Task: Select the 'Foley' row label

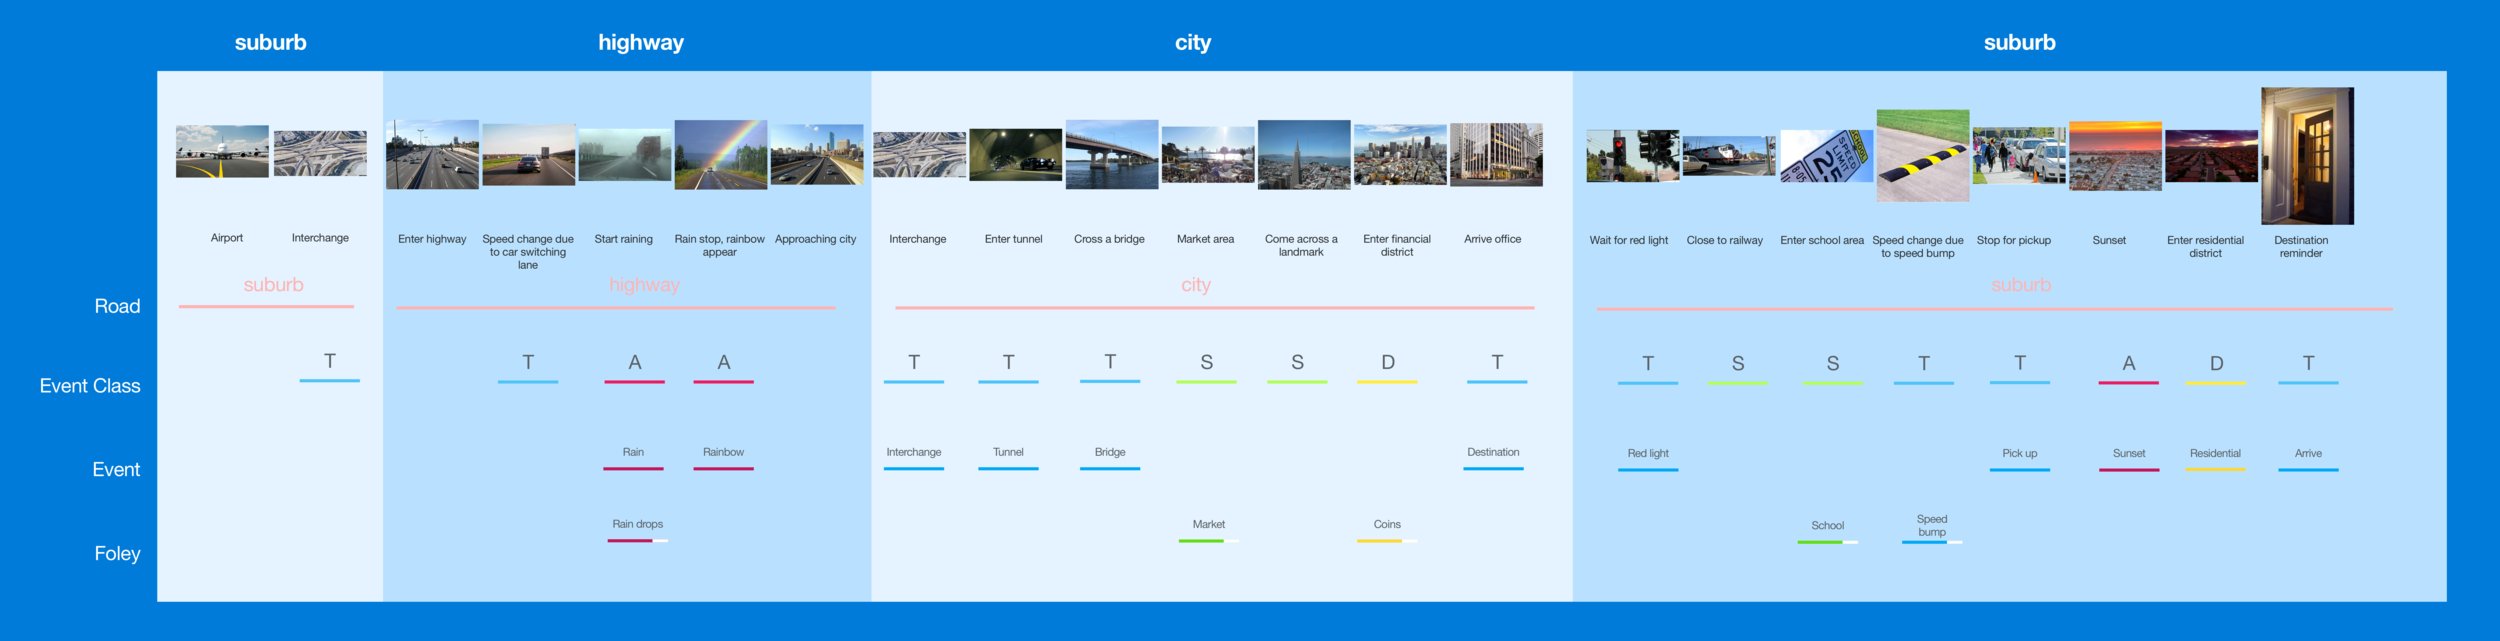Action: (117, 554)
